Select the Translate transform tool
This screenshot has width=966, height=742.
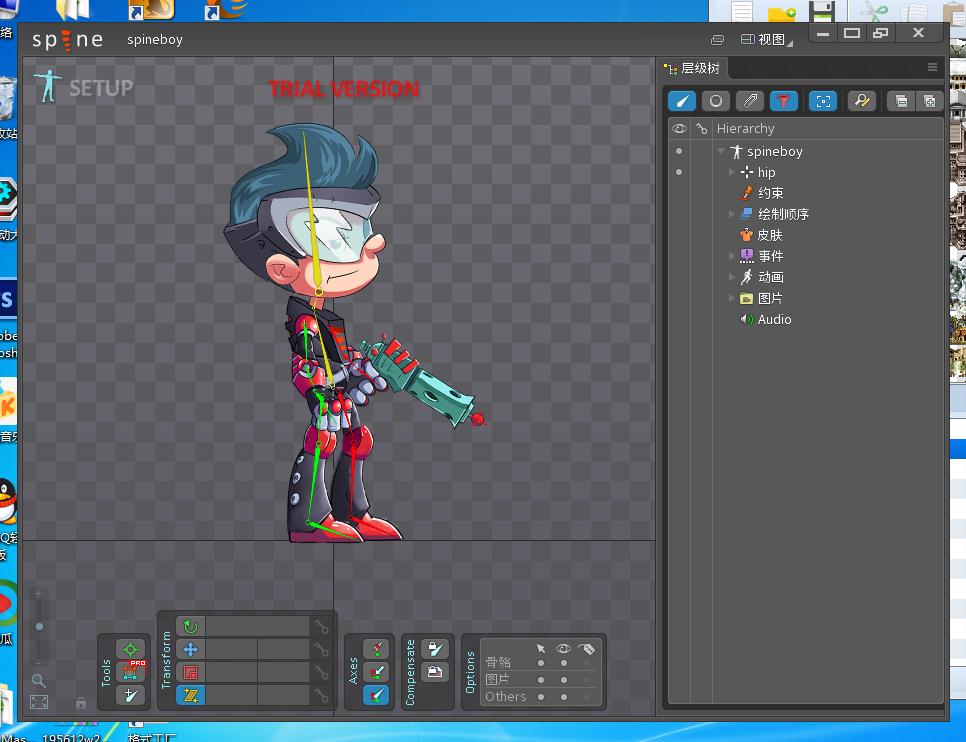click(190, 649)
